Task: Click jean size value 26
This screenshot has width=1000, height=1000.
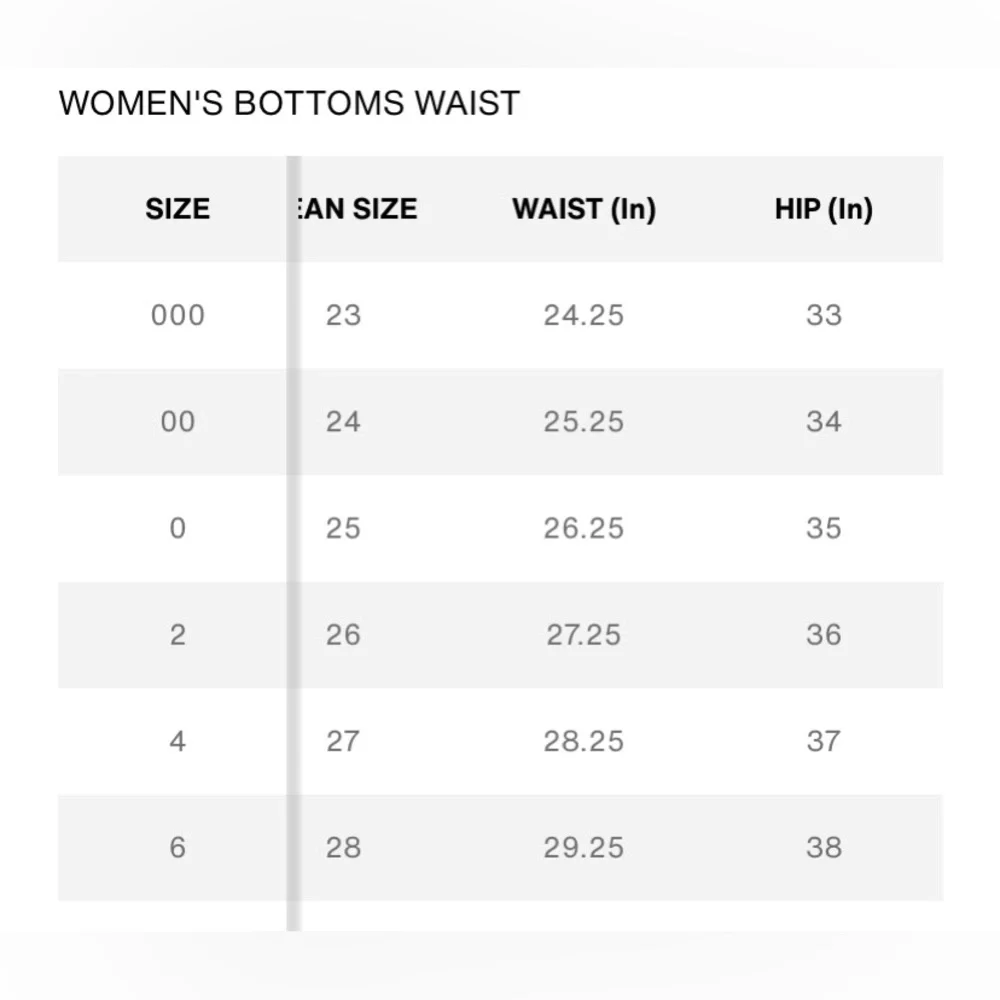Action: [x=343, y=635]
